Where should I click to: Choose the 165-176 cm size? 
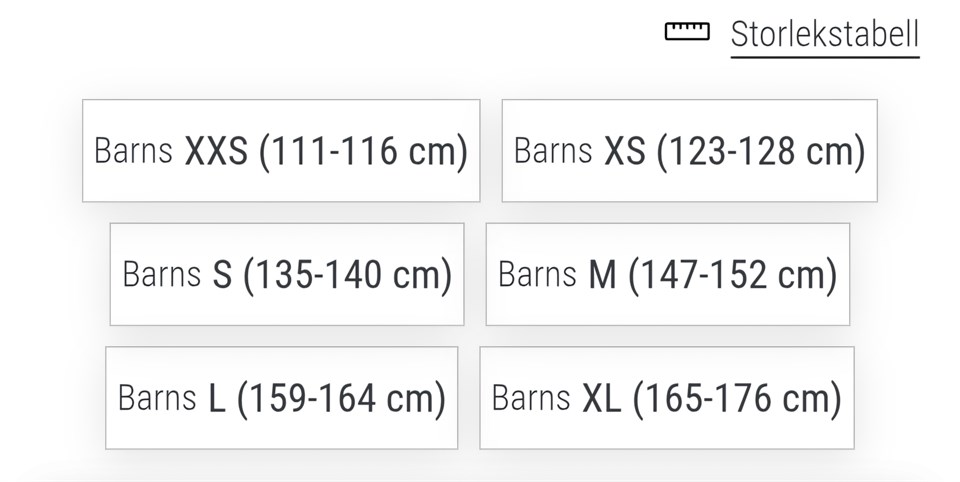pyautogui.click(x=666, y=398)
